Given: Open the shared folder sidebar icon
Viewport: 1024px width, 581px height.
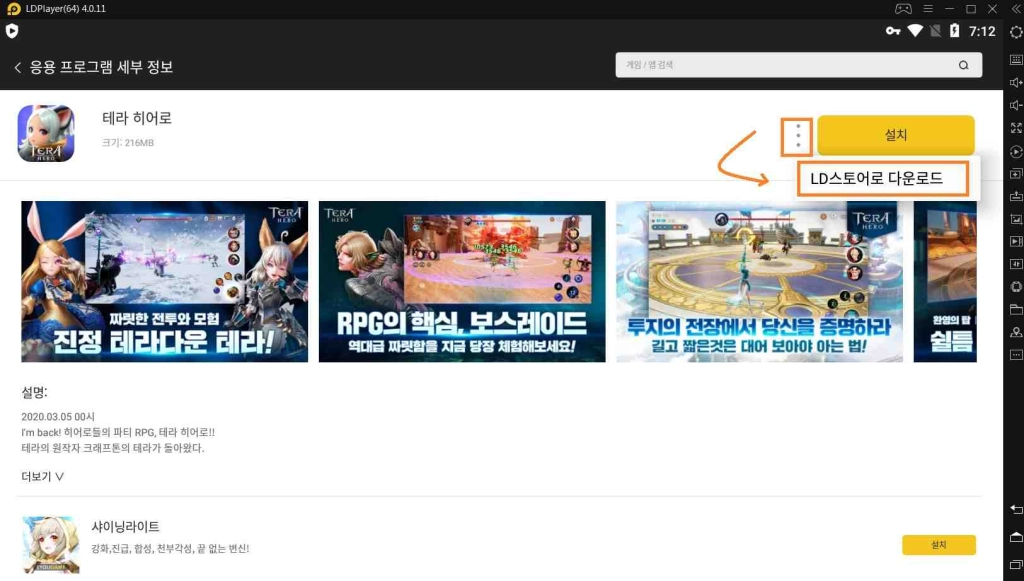Looking at the screenshot, I should (x=1016, y=309).
